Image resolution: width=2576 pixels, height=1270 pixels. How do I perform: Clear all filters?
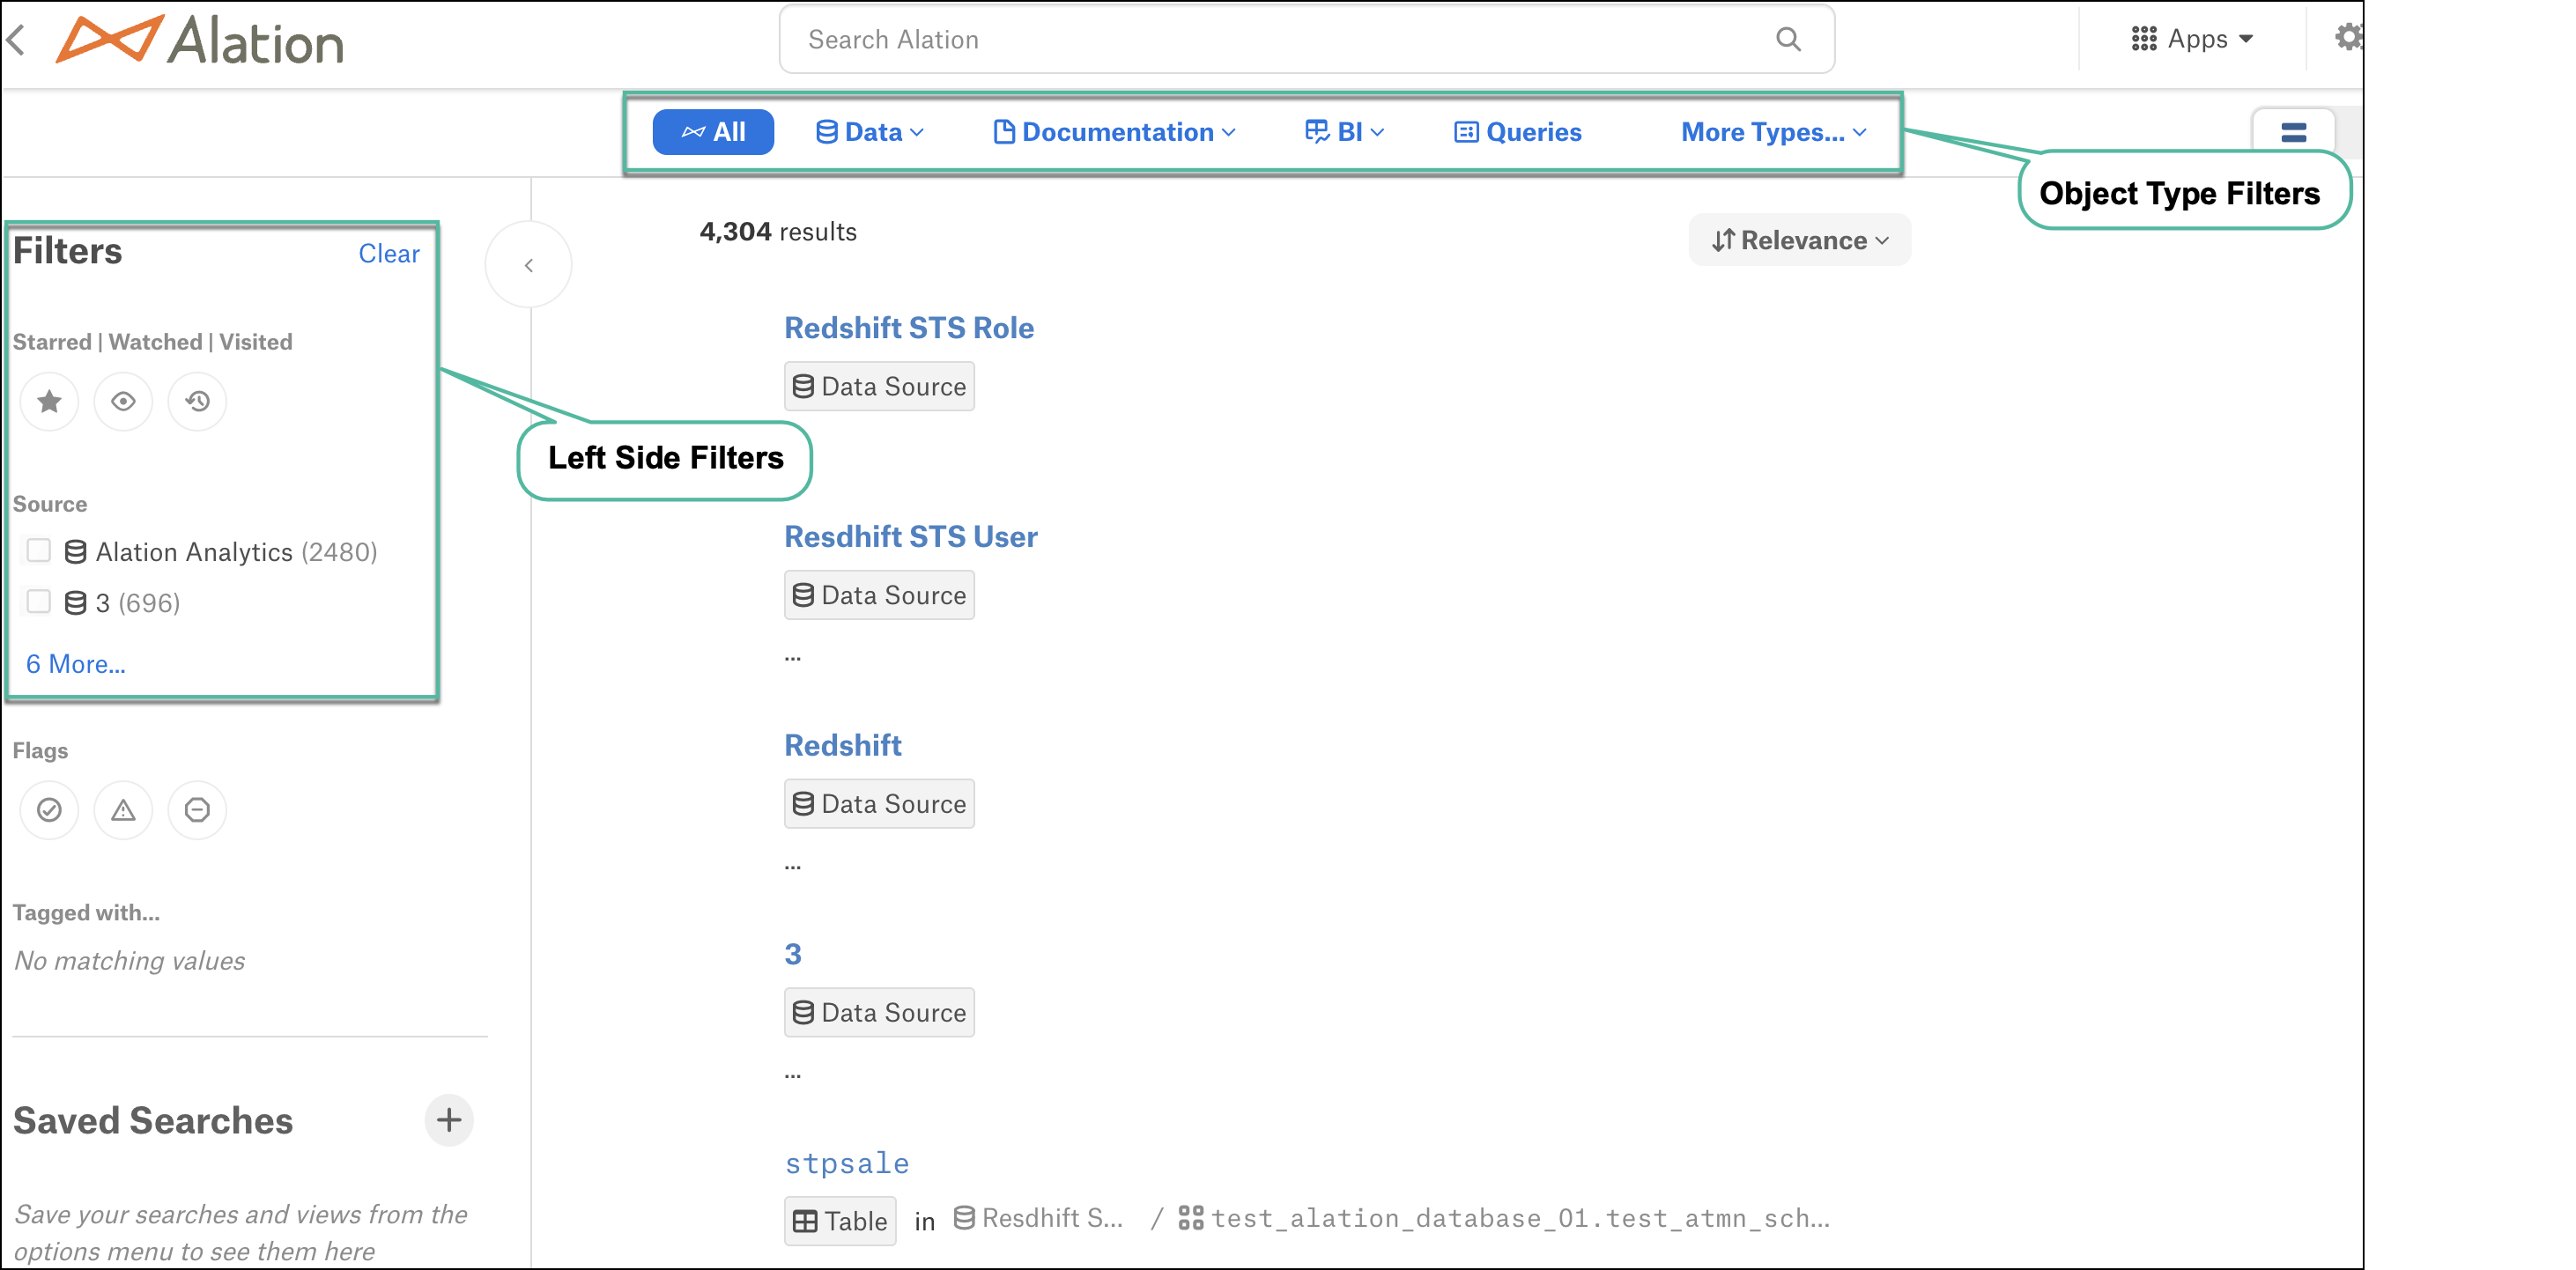(389, 254)
